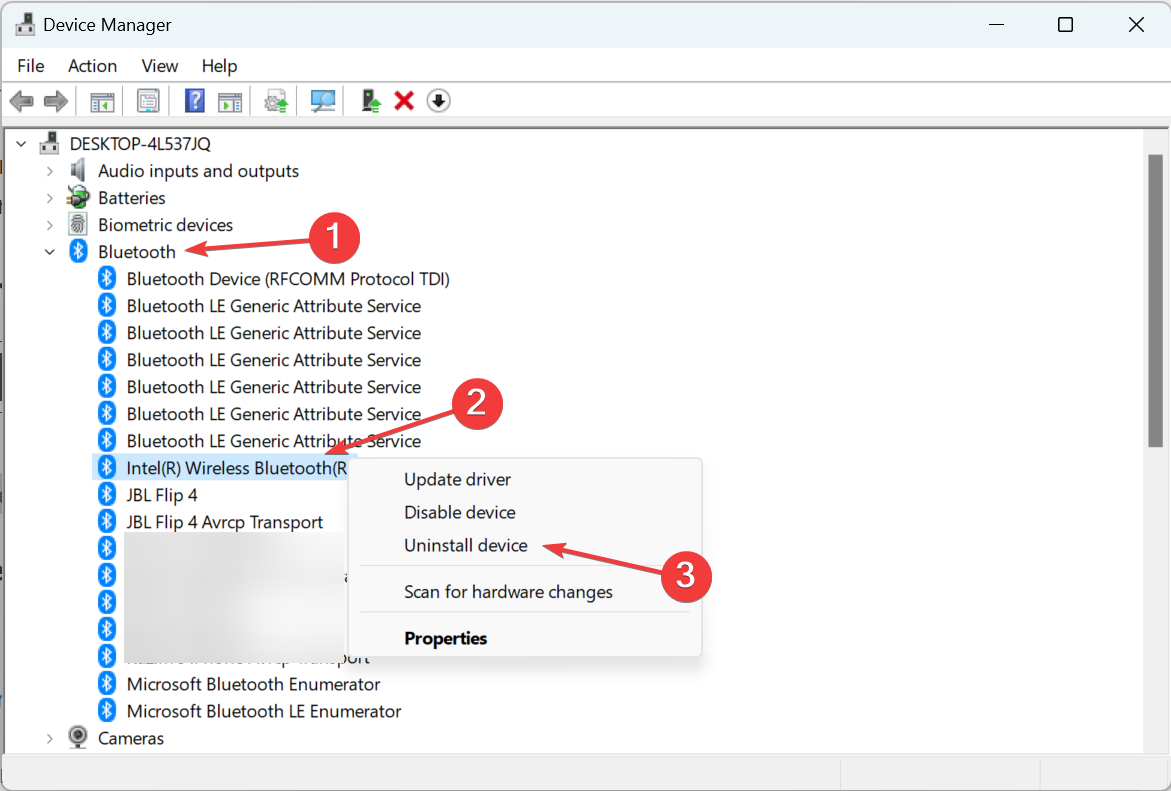Collapse the Bluetooth category
This screenshot has height=791, width=1171.
[x=49, y=251]
